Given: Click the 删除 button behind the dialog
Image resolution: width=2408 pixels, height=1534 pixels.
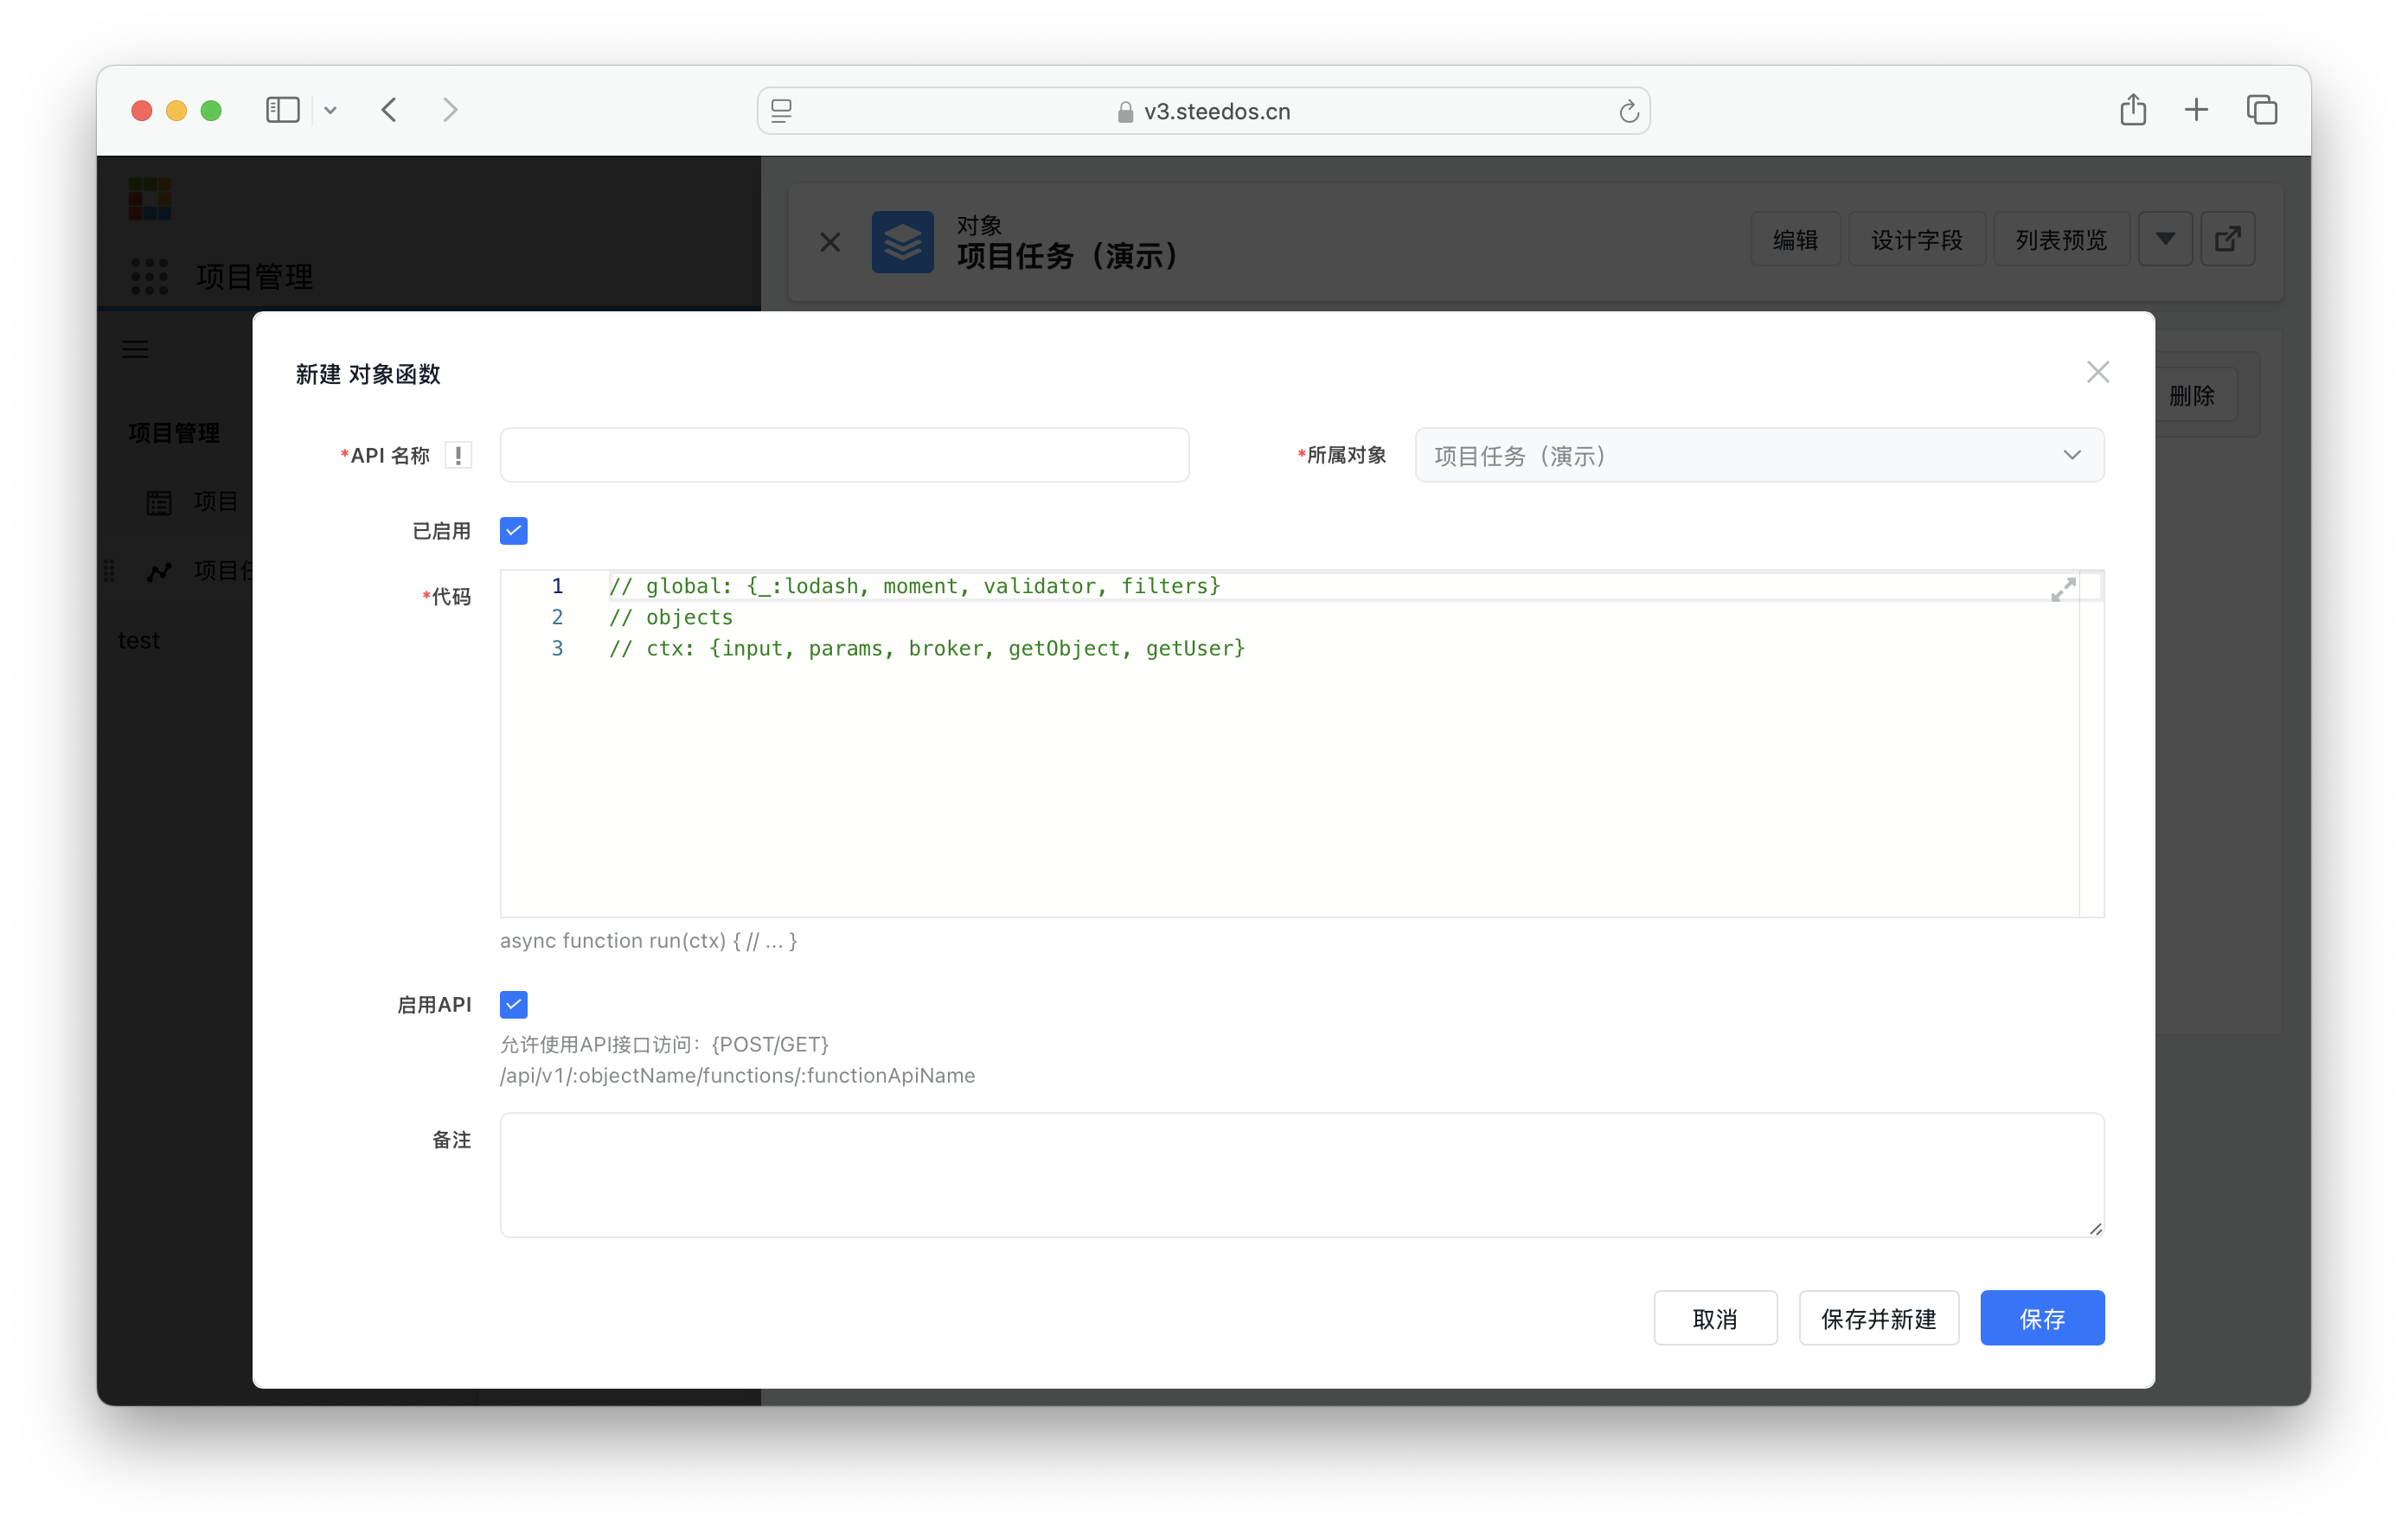Looking at the screenshot, I should click(x=2191, y=396).
